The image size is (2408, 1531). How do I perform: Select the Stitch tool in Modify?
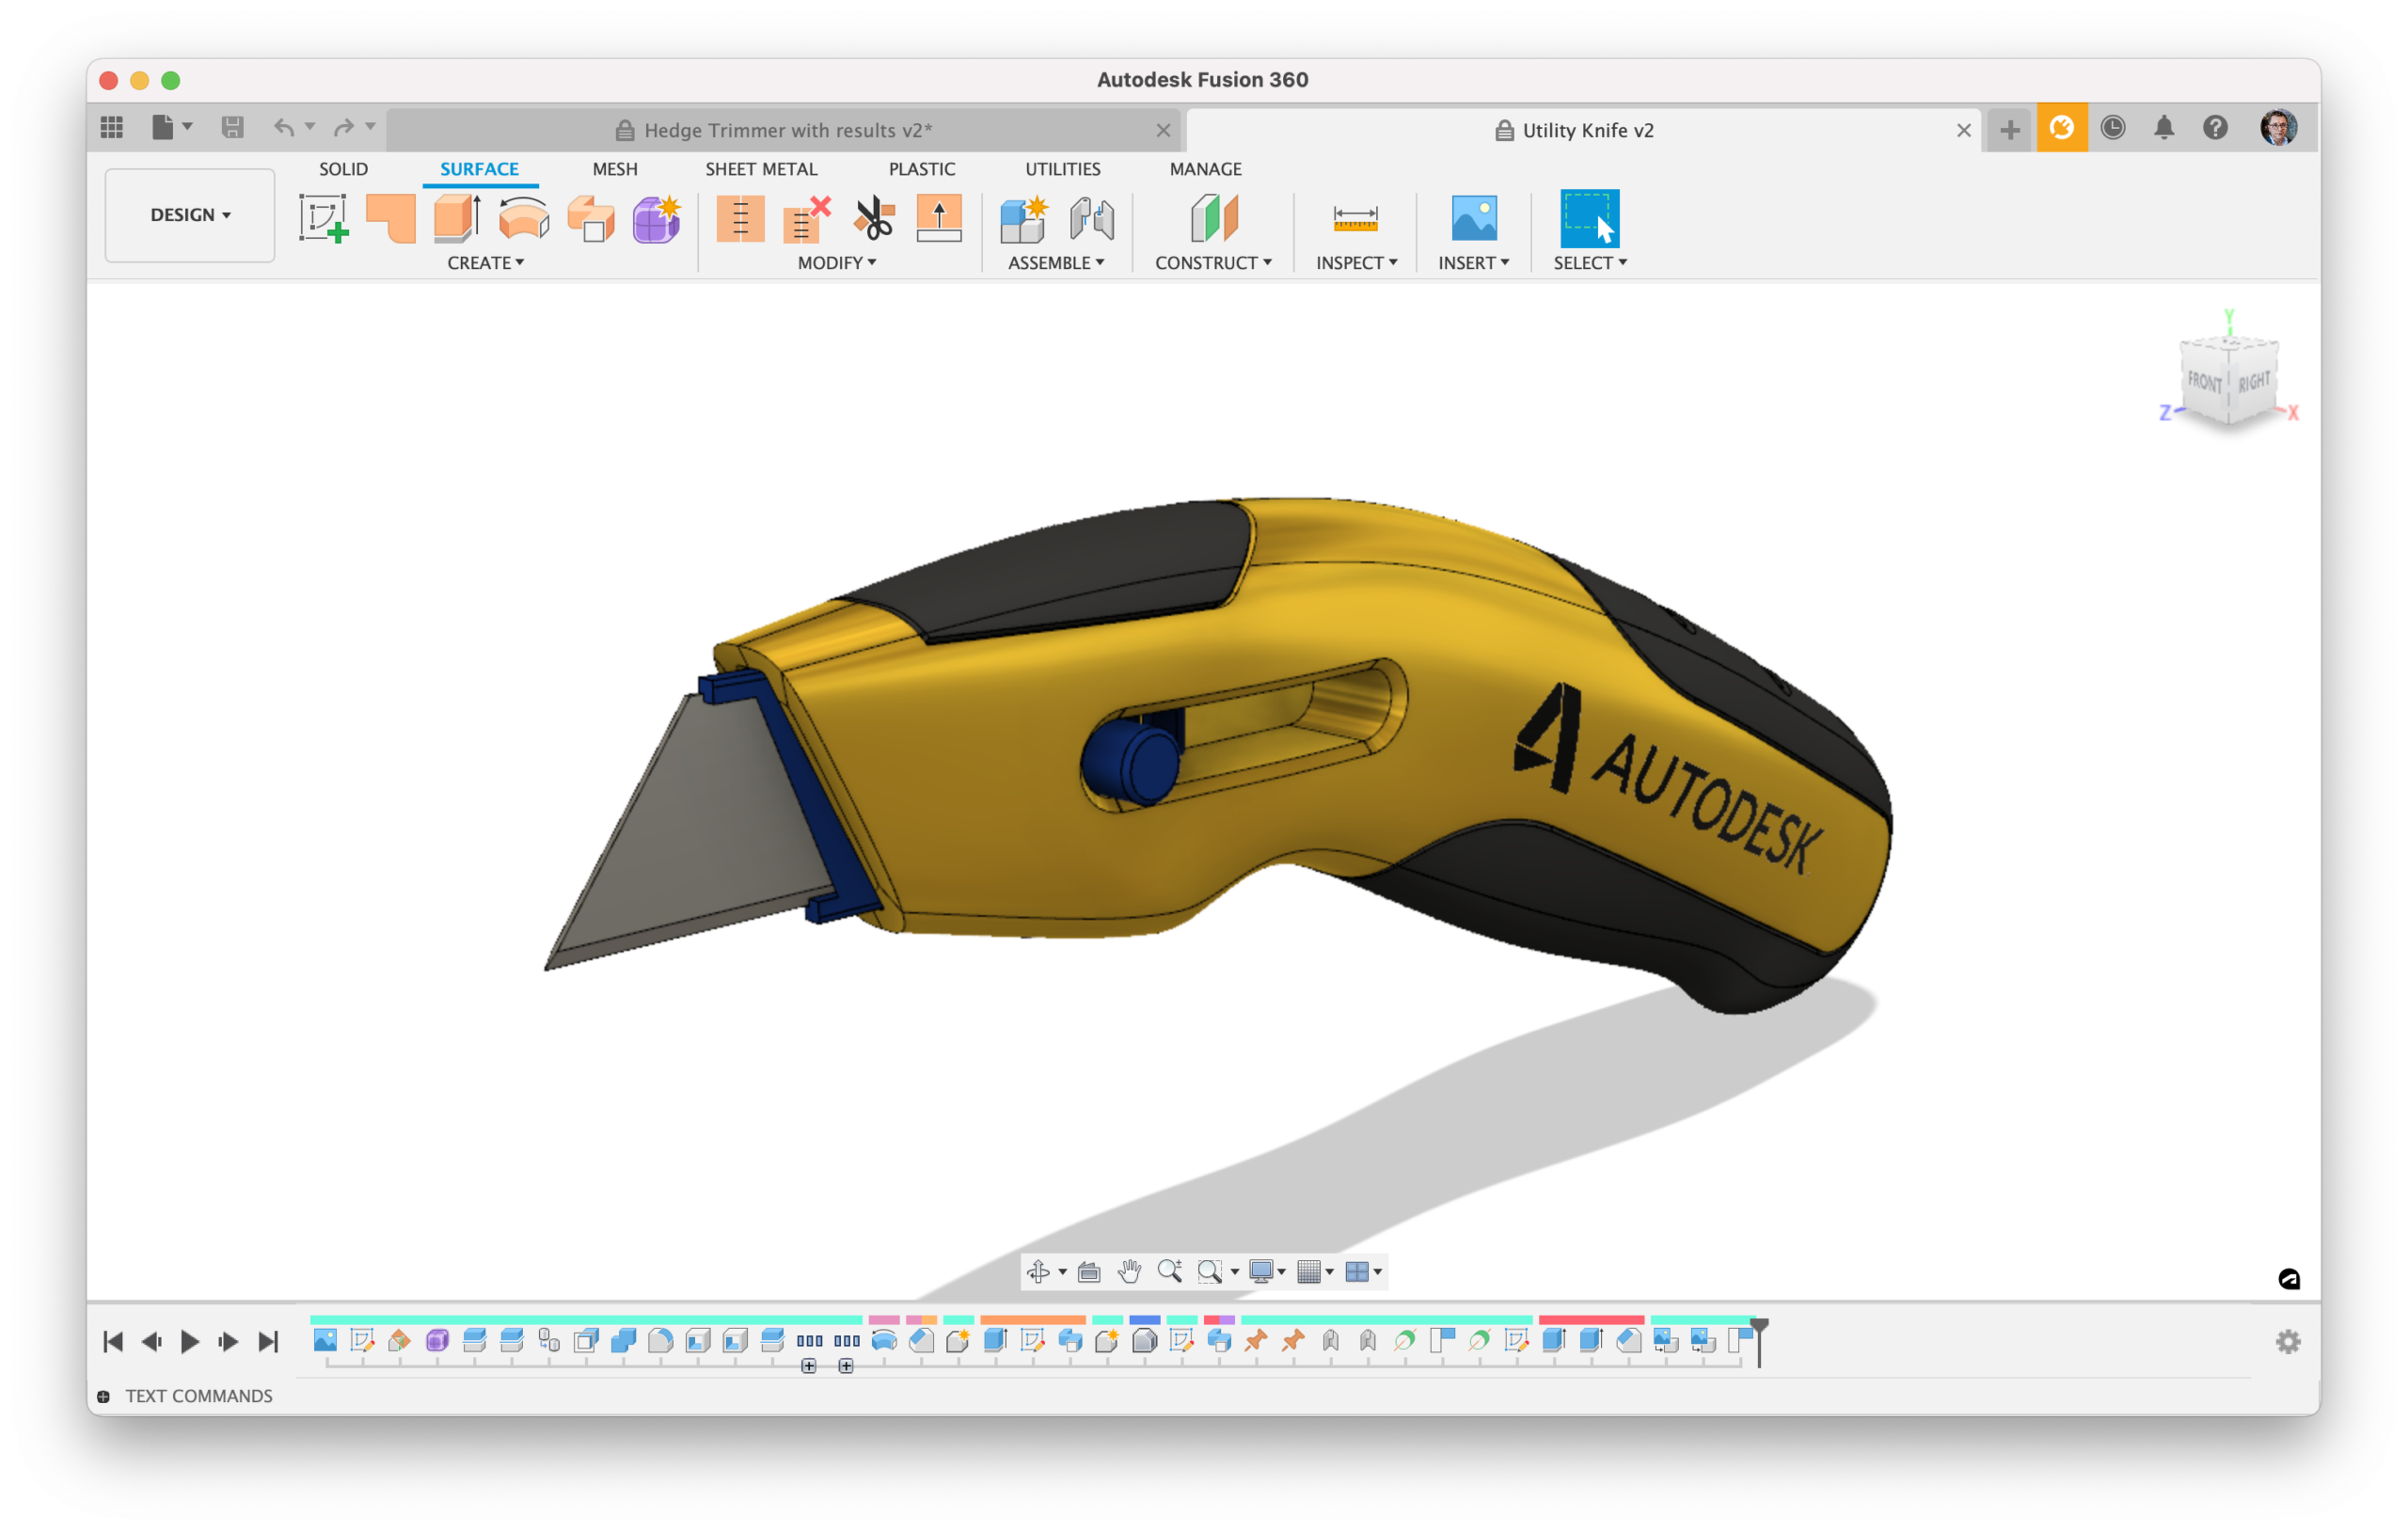[740, 218]
